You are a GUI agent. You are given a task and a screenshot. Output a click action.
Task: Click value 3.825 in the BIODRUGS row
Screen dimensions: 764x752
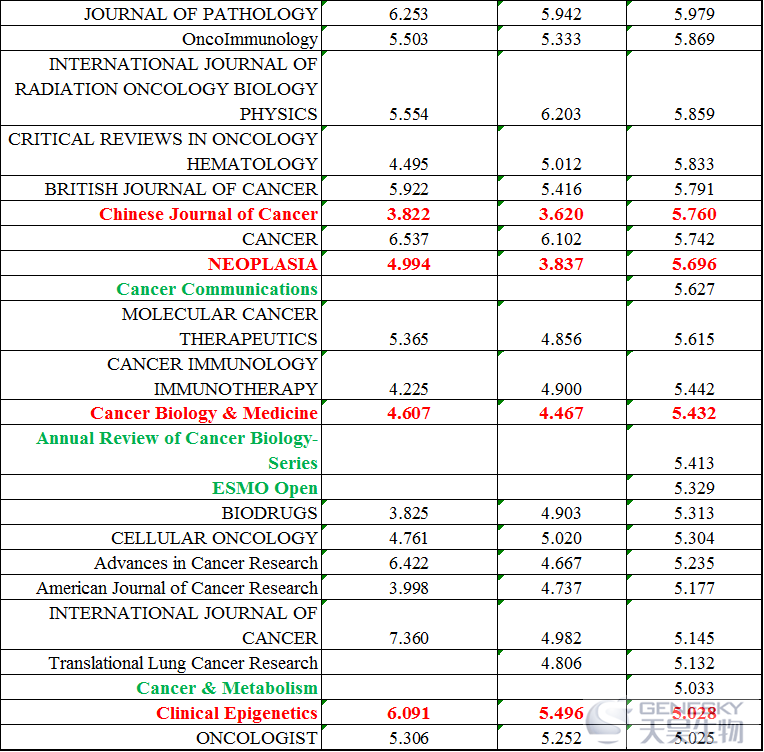click(408, 513)
